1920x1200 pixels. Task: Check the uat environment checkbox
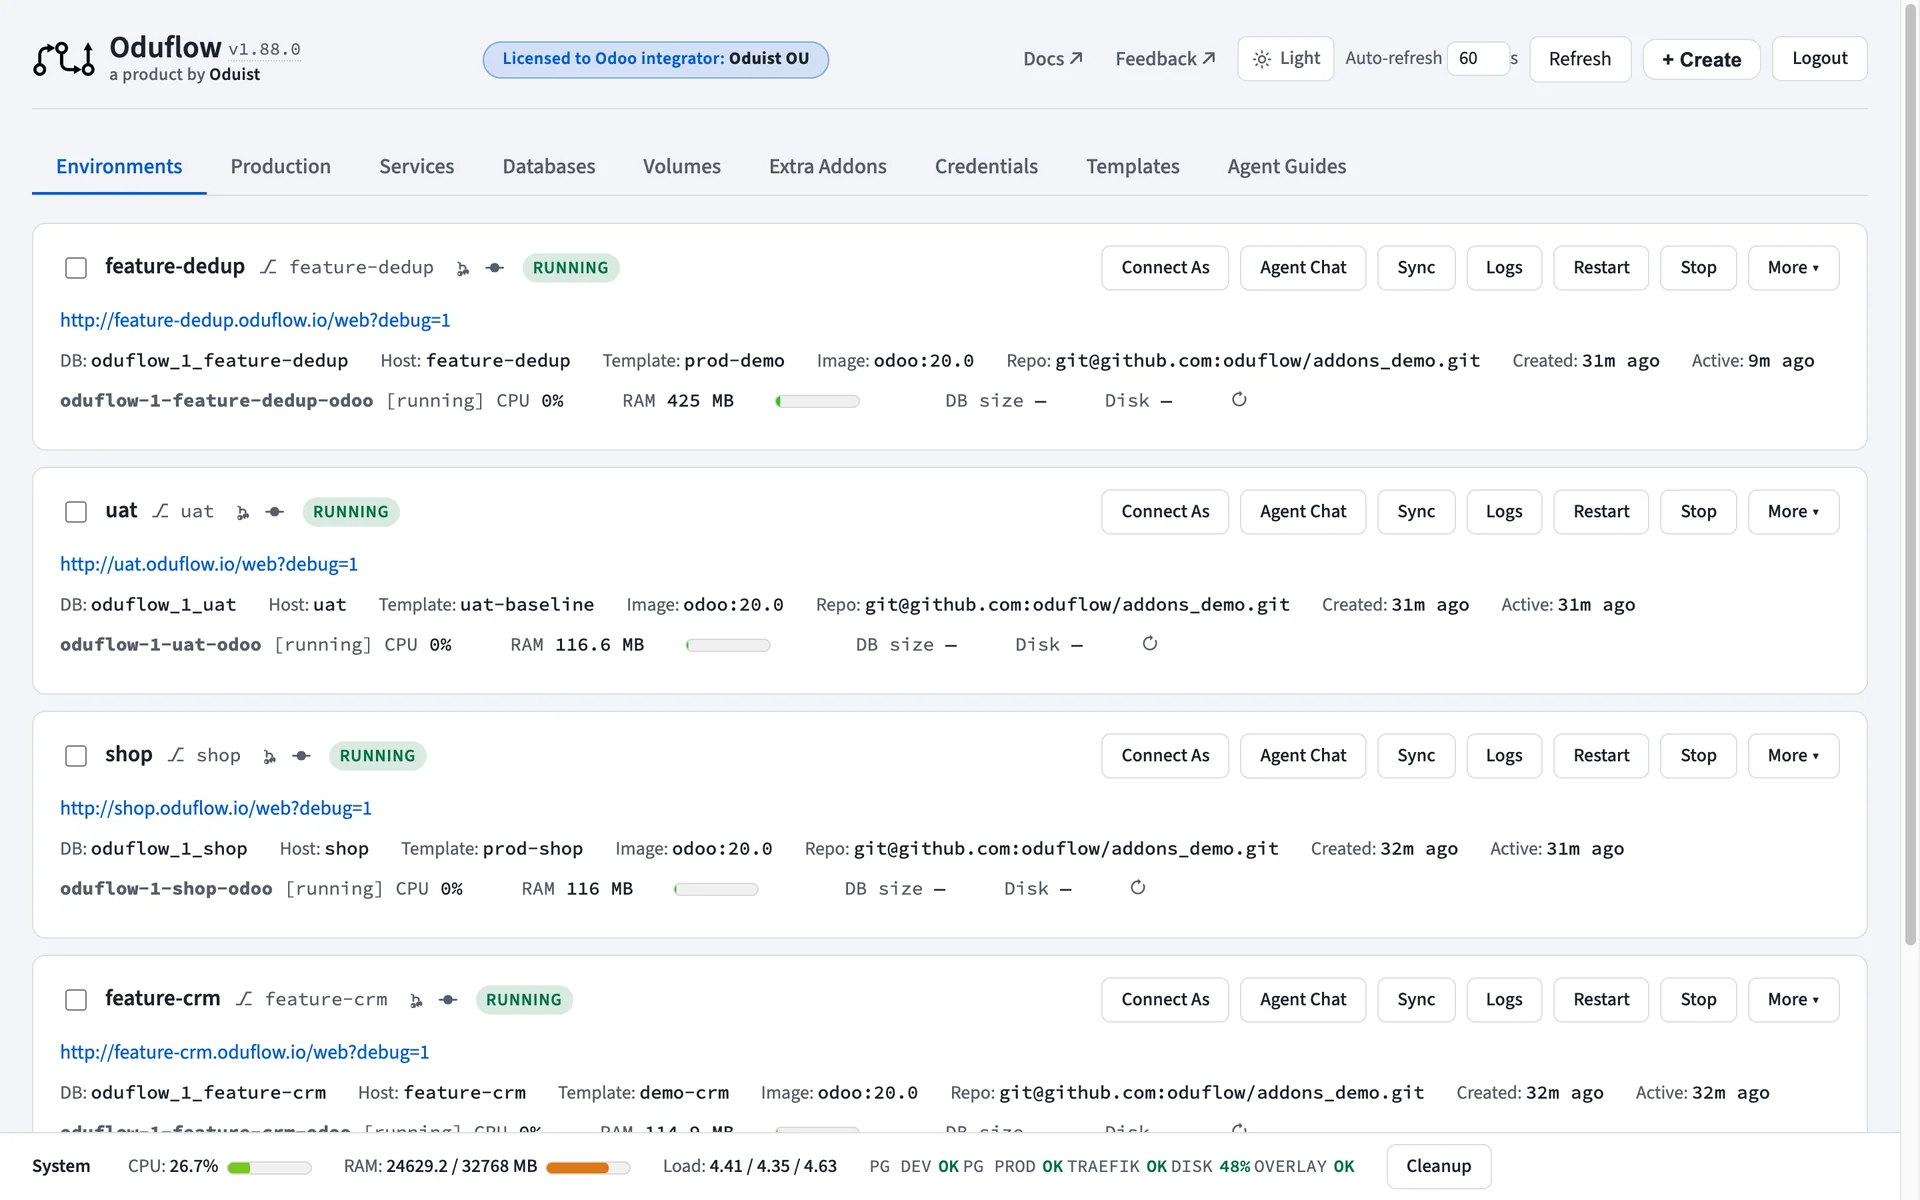[x=76, y=512]
